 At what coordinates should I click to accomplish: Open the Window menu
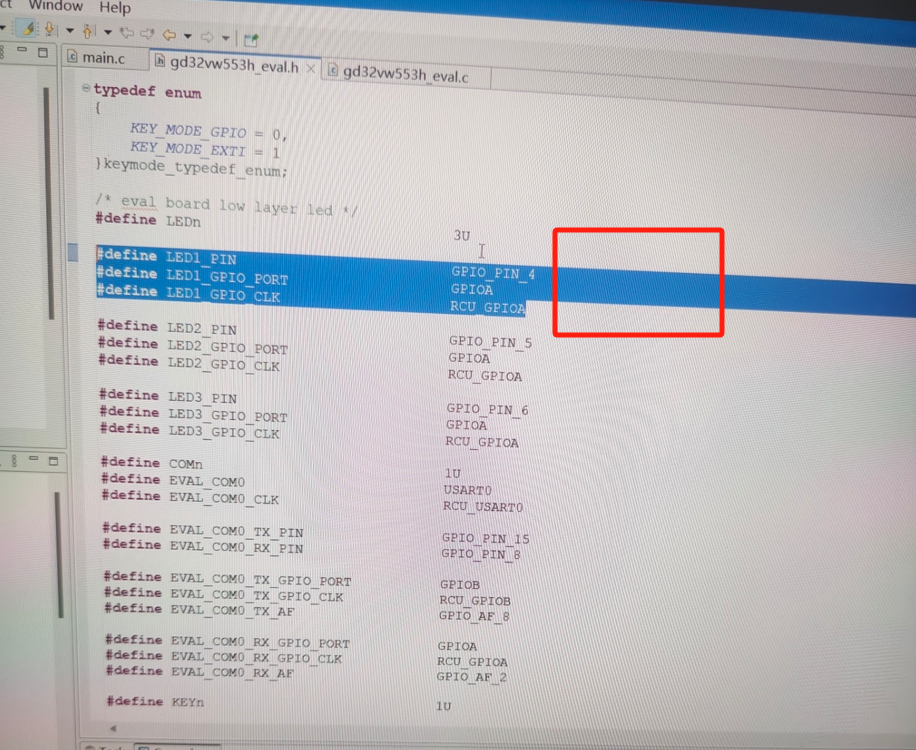tap(55, 6)
